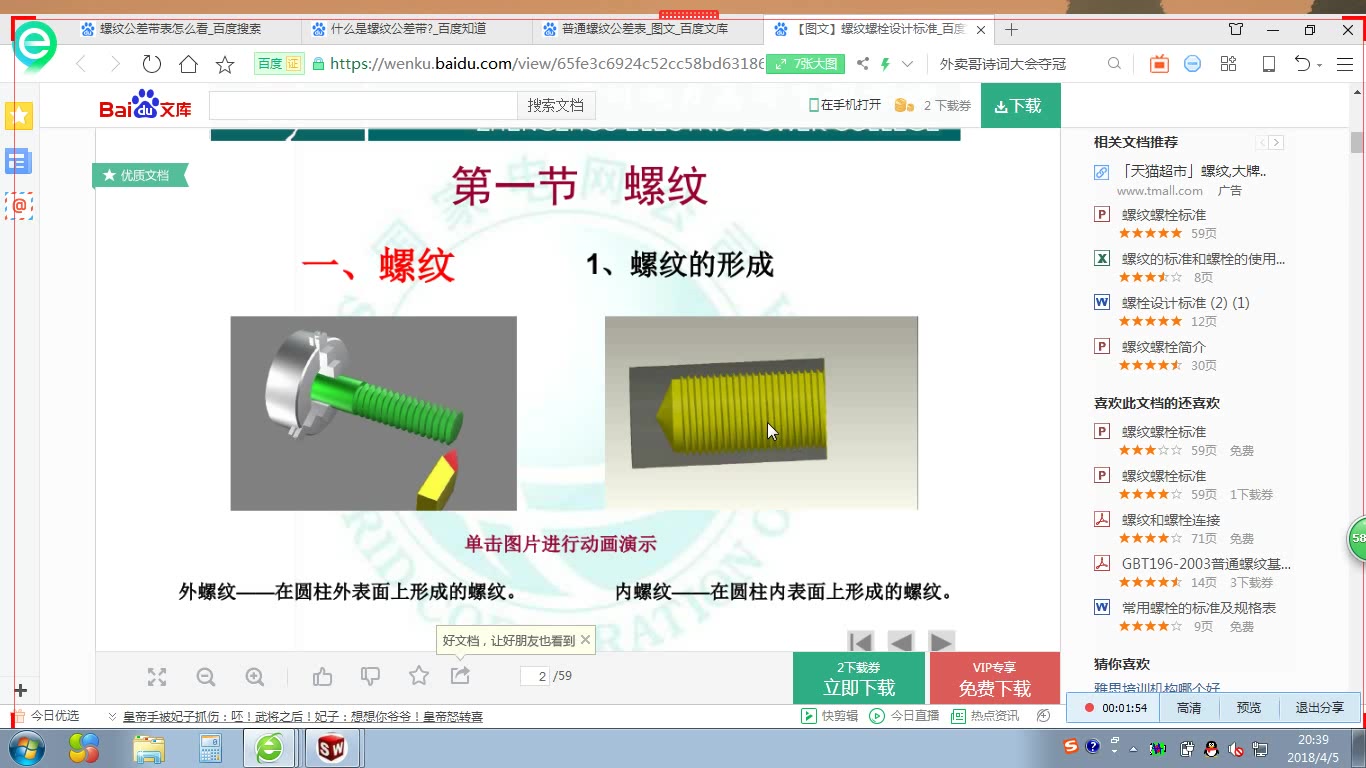
Task: Toggle 高清 recording quality
Action: coord(1187,707)
